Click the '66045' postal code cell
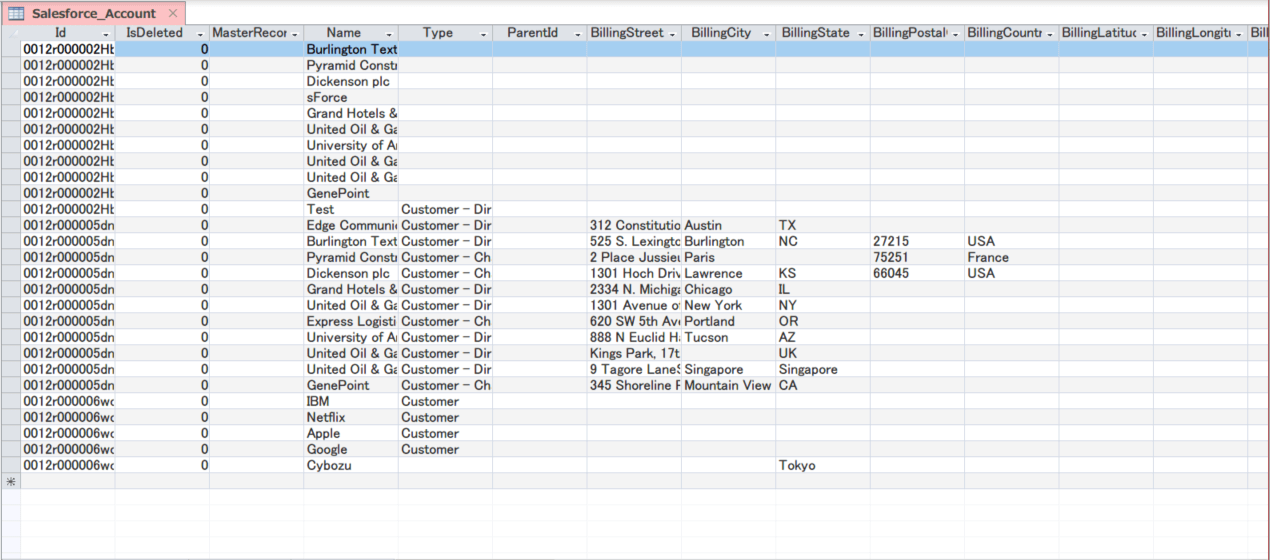Viewport: 1270px width, 560px height. [x=917, y=273]
